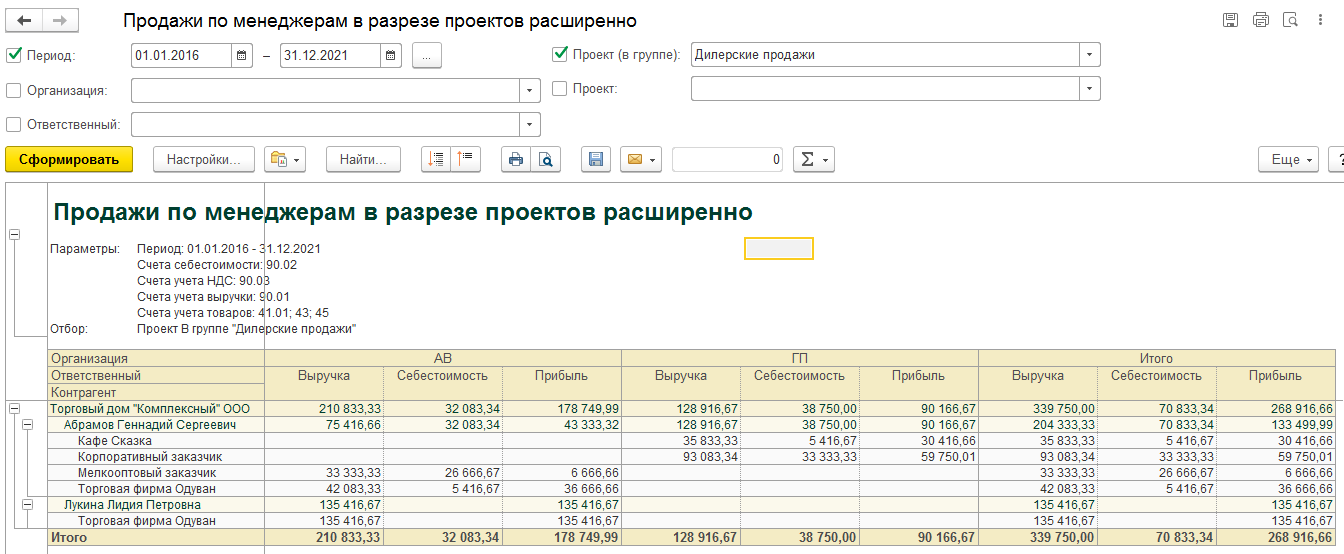
Task: Go forward with the right arrow button
Action: pyautogui.click(x=60, y=20)
